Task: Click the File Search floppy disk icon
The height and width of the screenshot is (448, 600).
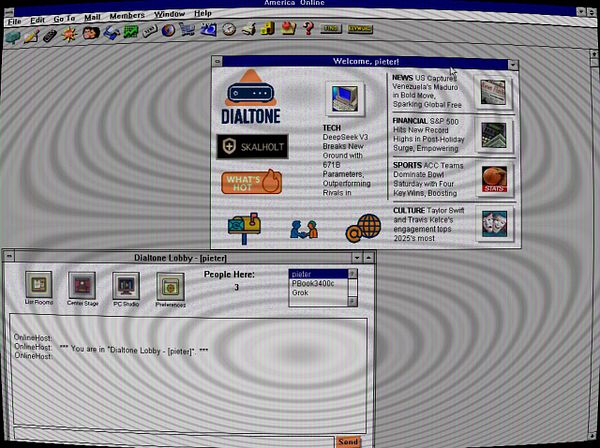Action: [x=111, y=33]
